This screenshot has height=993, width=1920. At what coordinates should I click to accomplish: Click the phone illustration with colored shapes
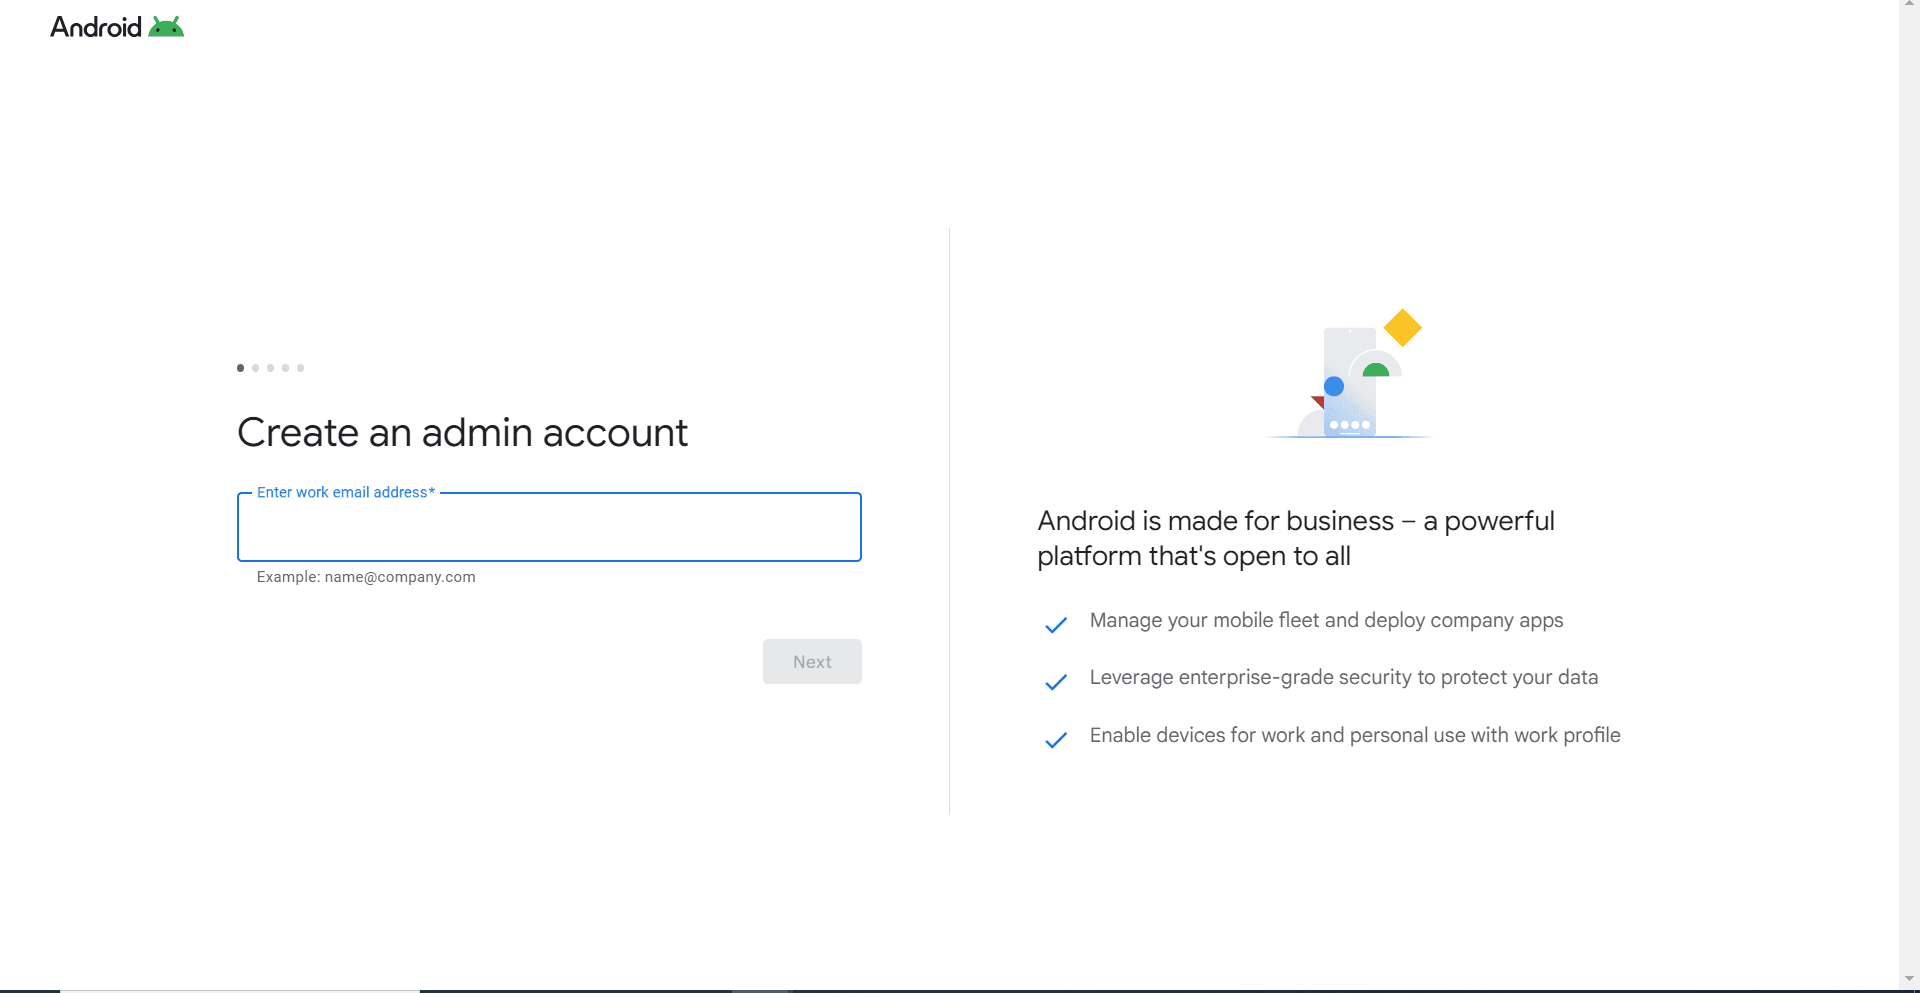(1349, 374)
